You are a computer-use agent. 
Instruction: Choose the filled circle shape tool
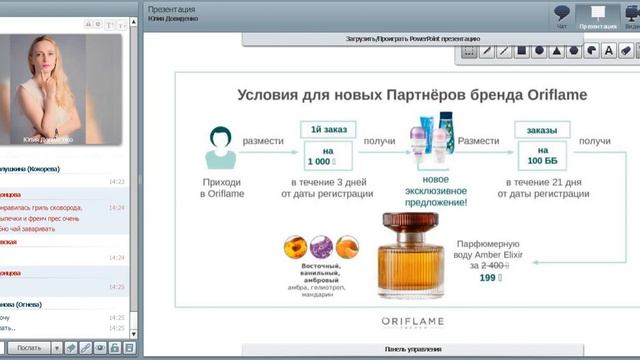539,51
